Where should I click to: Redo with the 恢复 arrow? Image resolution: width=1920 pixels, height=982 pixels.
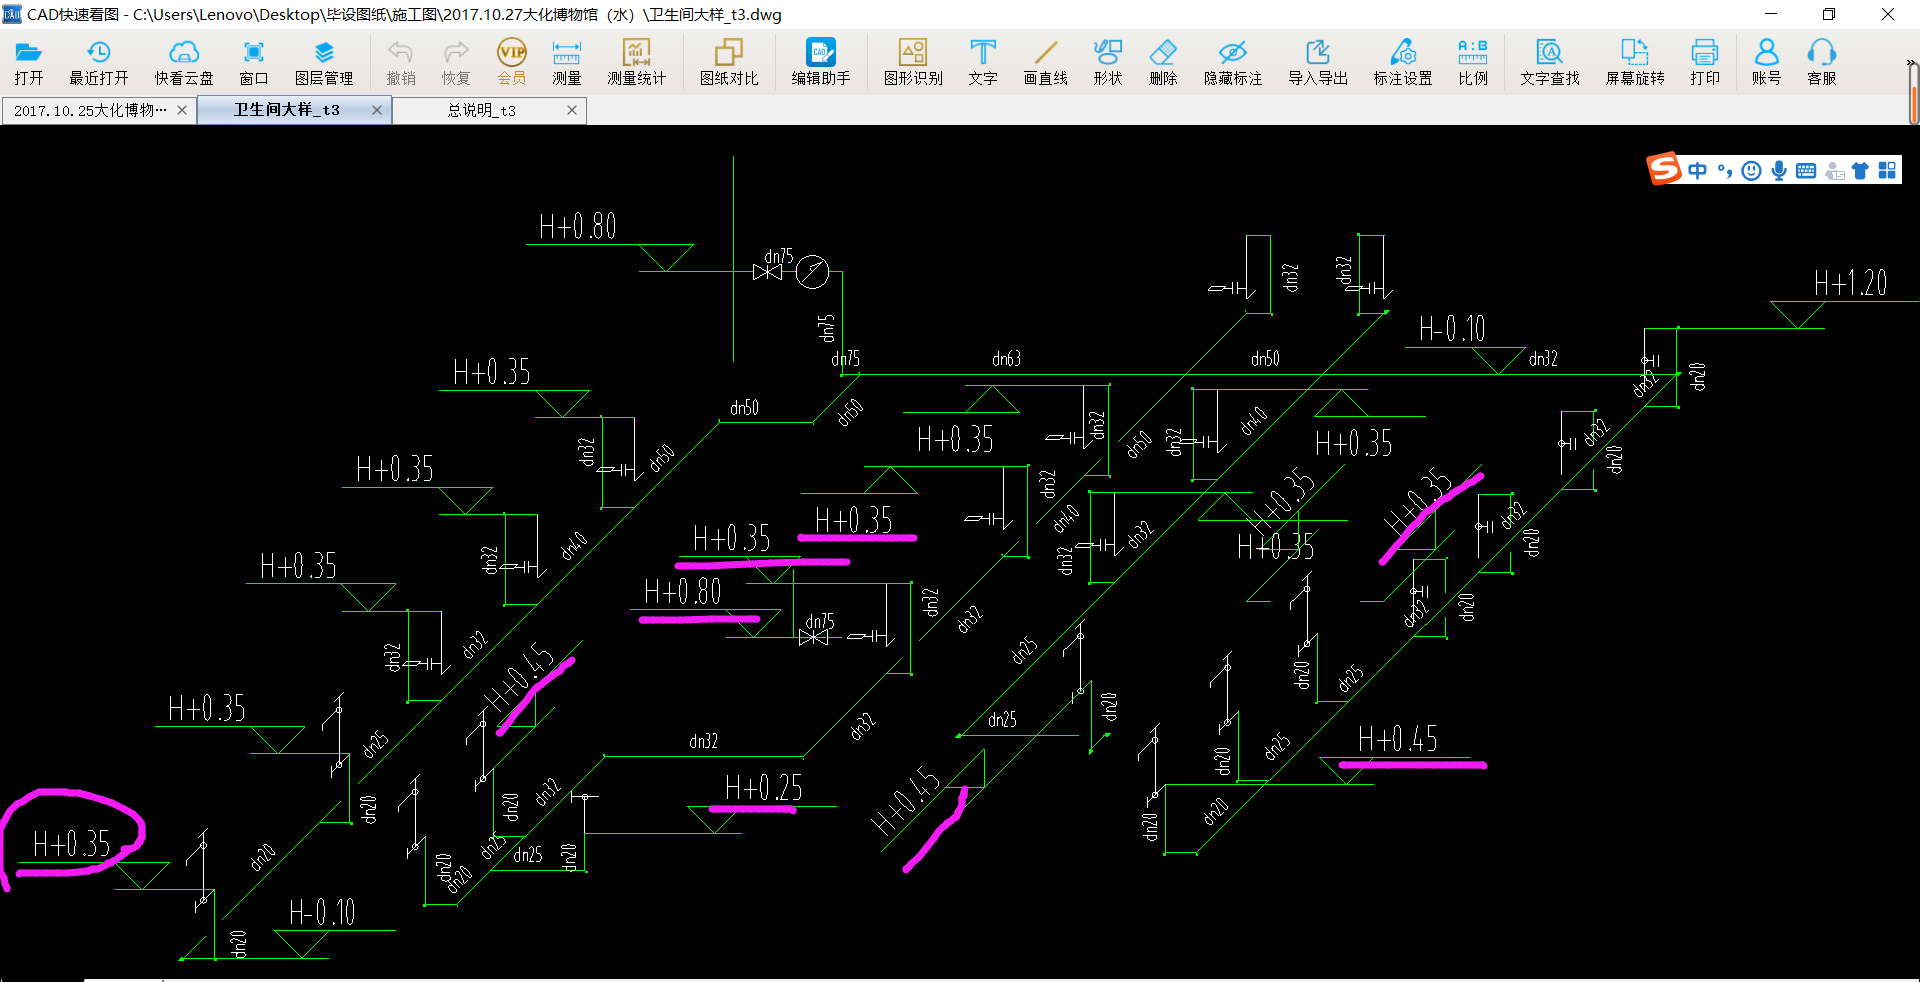pyautogui.click(x=456, y=62)
